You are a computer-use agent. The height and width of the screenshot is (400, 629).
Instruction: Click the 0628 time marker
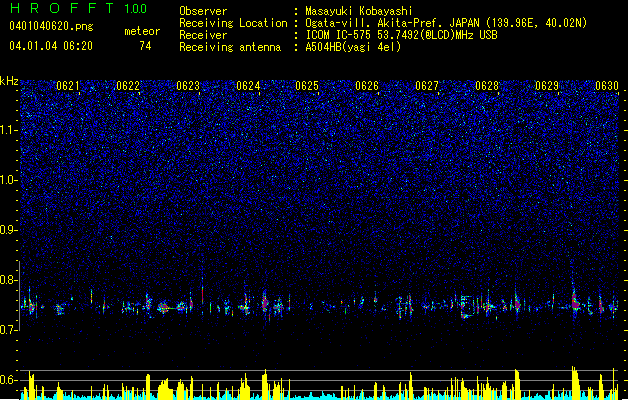(487, 86)
